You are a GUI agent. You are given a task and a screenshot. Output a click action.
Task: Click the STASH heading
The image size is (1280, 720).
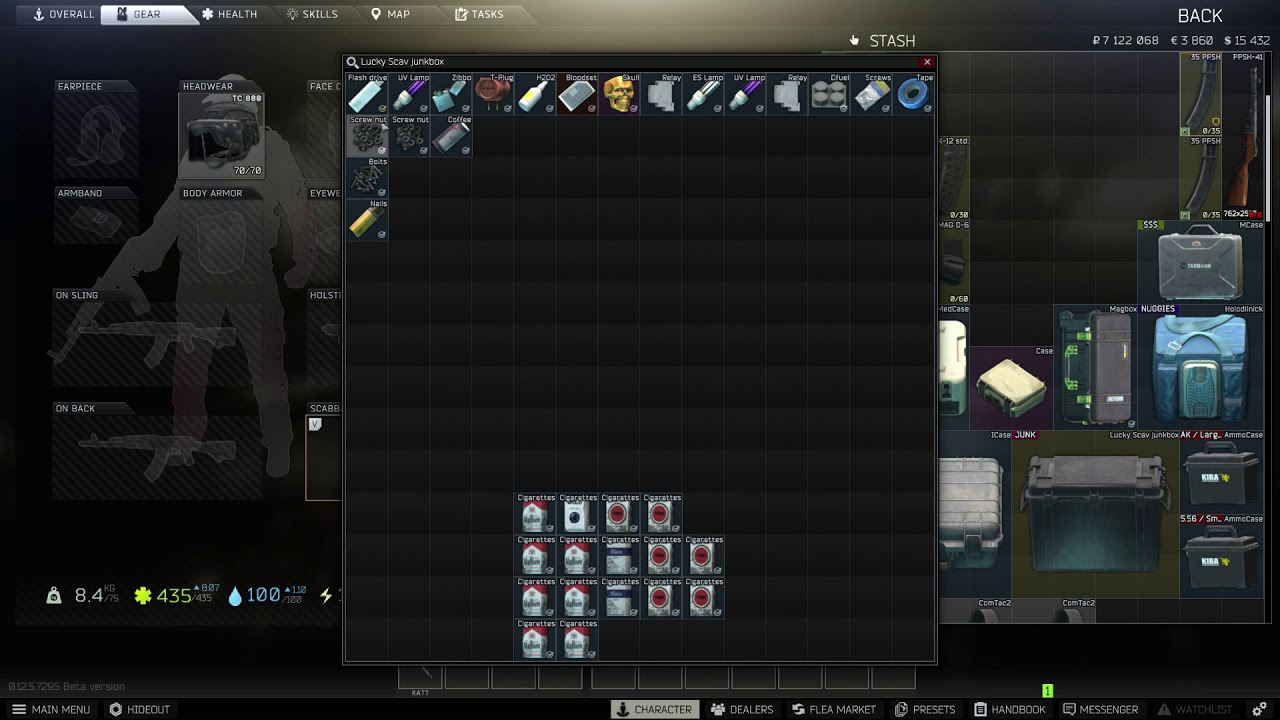(x=892, y=41)
